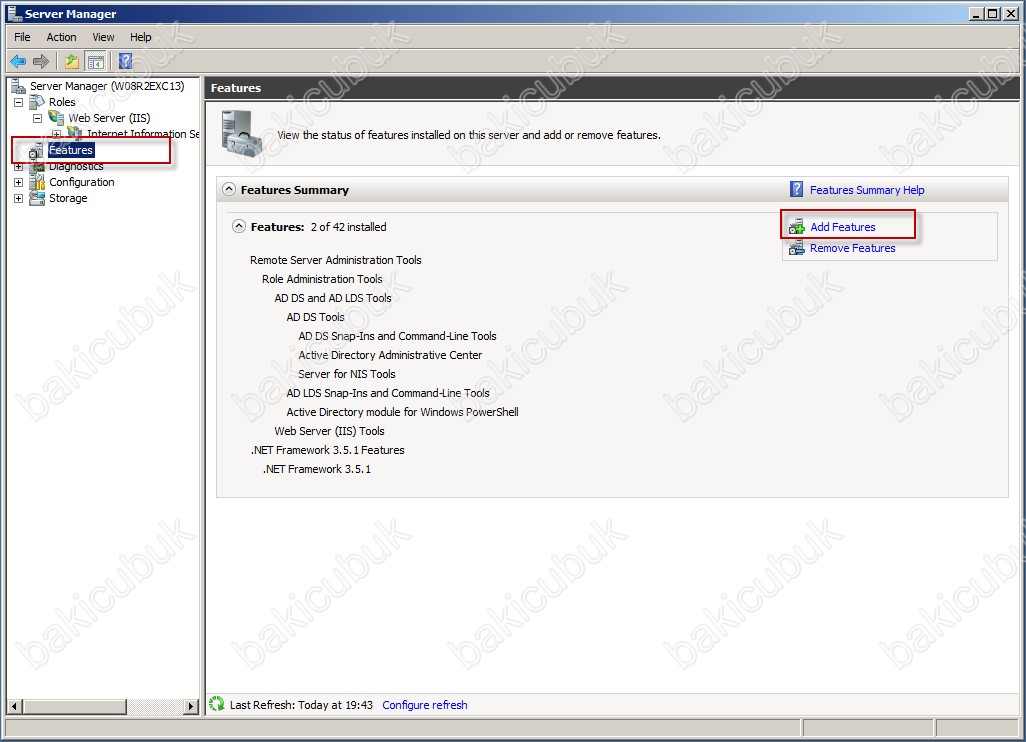Screen dimensions: 1026x742
Task: Click the Features node icon in tree
Action: pyautogui.click(x=37, y=150)
